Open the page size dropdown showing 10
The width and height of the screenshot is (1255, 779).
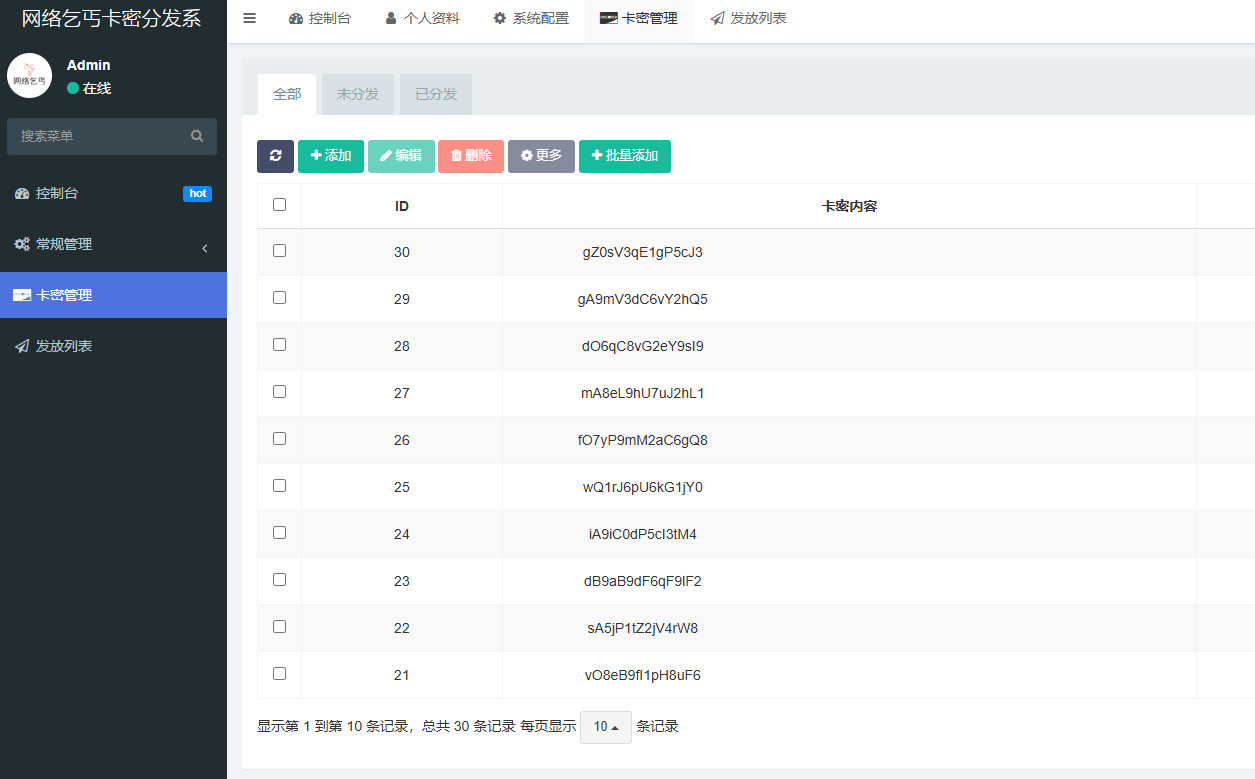click(605, 727)
